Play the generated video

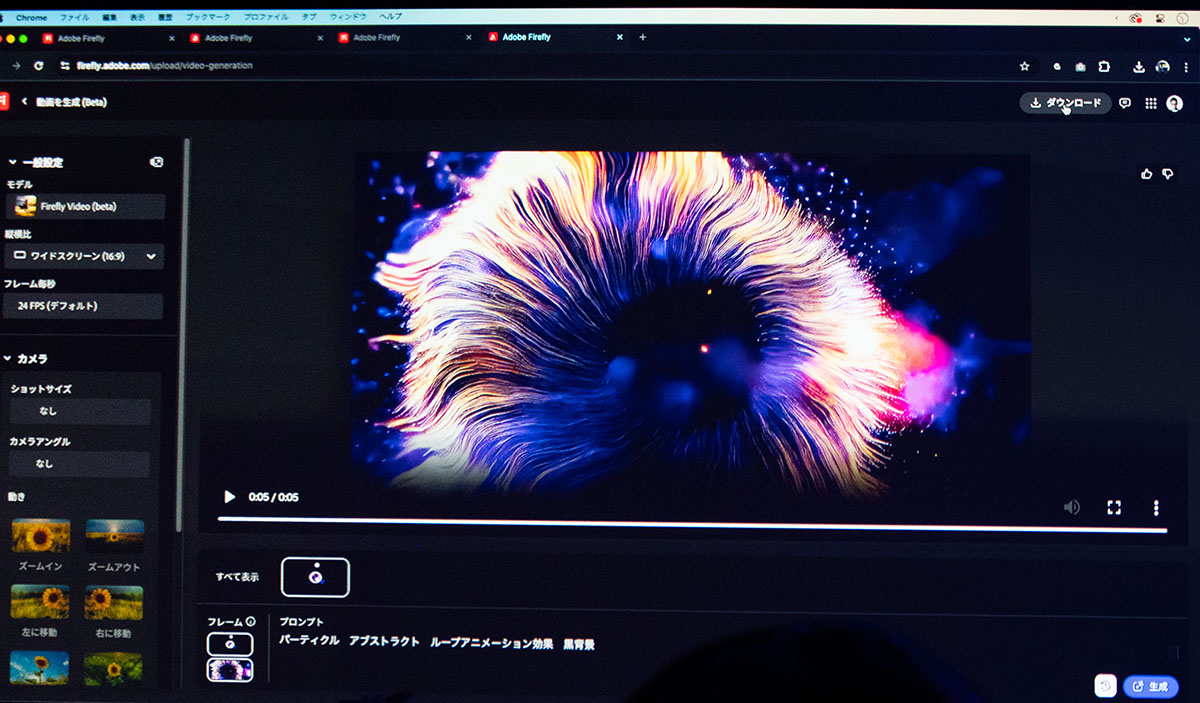click(x=229, y=497)
